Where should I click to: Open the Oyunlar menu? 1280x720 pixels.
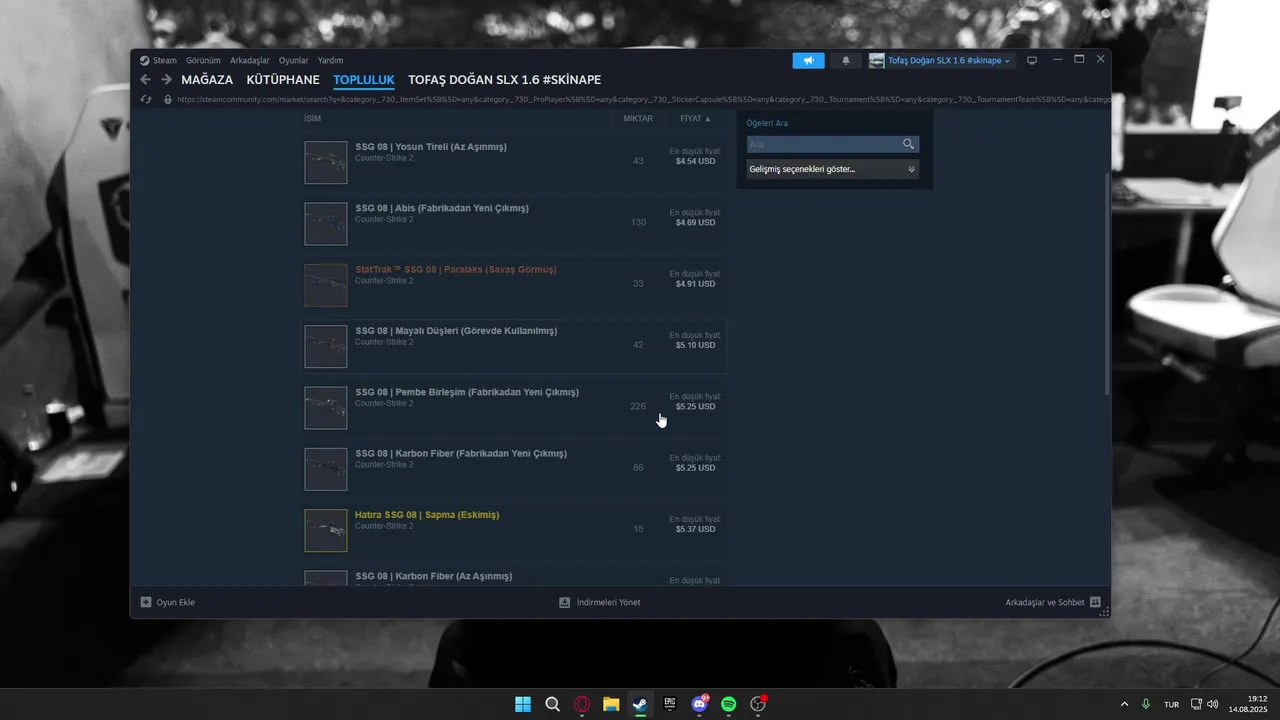tap(294, 60)
